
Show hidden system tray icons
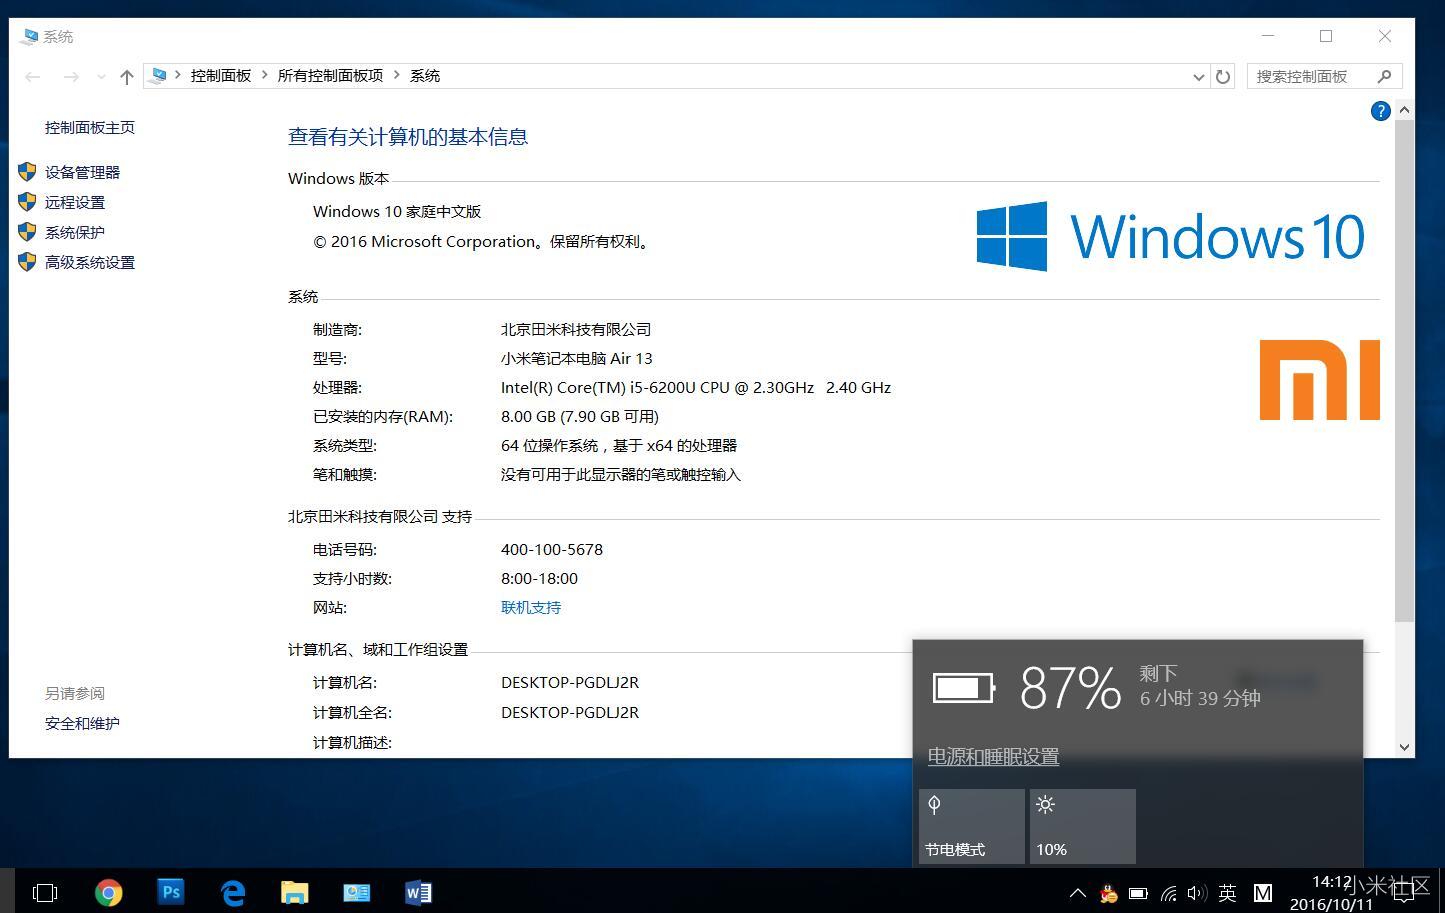point(1077,893)
